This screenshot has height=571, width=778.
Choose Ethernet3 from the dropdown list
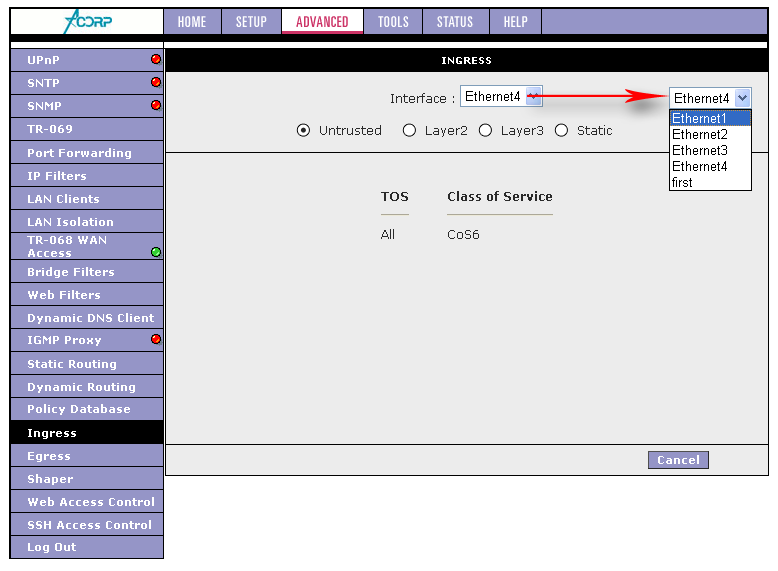pyautogui.click(x=710, y=150)
